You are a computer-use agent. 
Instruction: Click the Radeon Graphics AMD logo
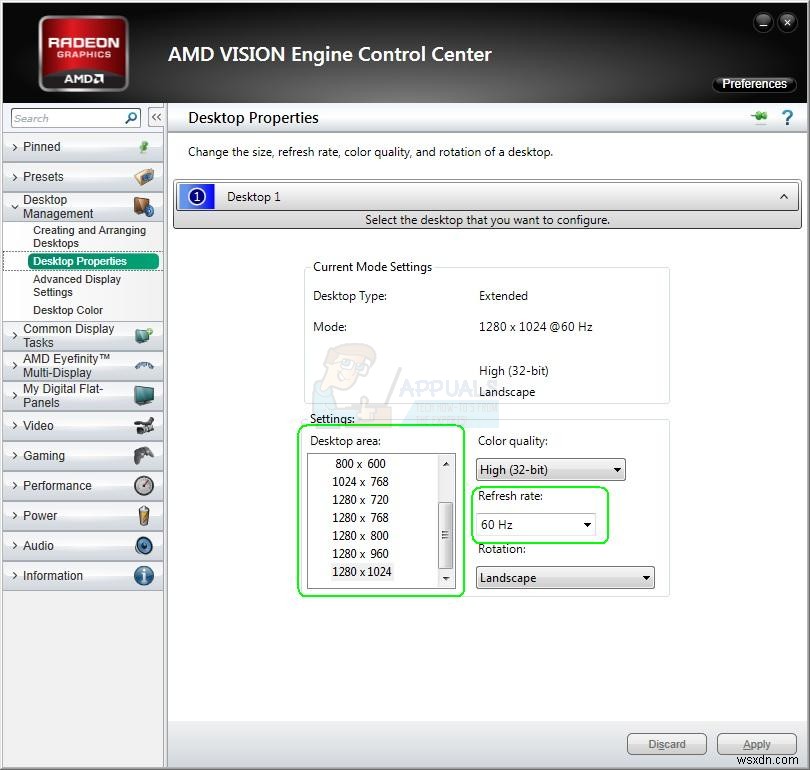pos(84,54)
